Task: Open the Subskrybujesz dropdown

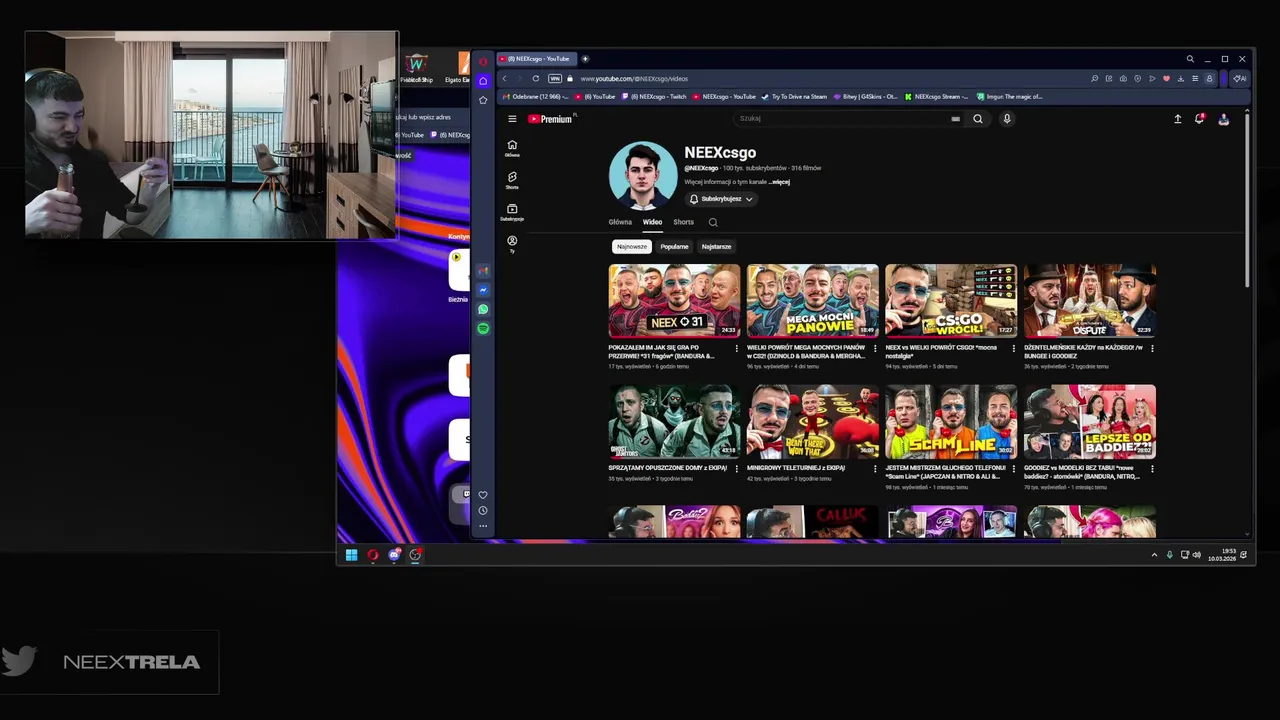Action: coord(720,199)
